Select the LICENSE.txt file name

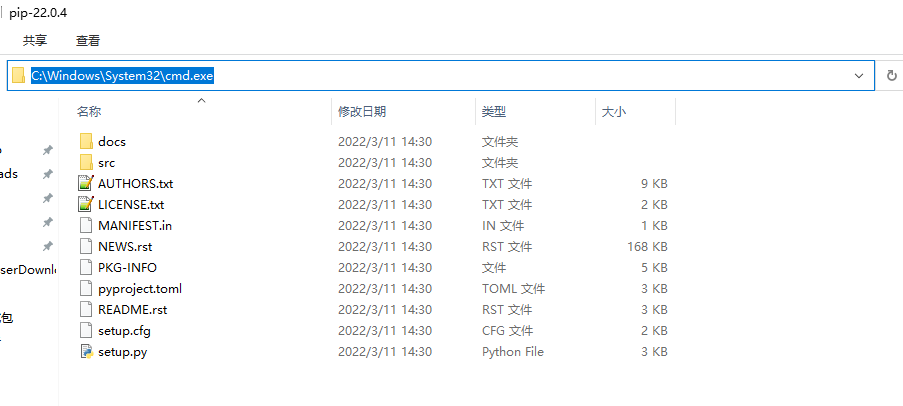click(131, 204)
